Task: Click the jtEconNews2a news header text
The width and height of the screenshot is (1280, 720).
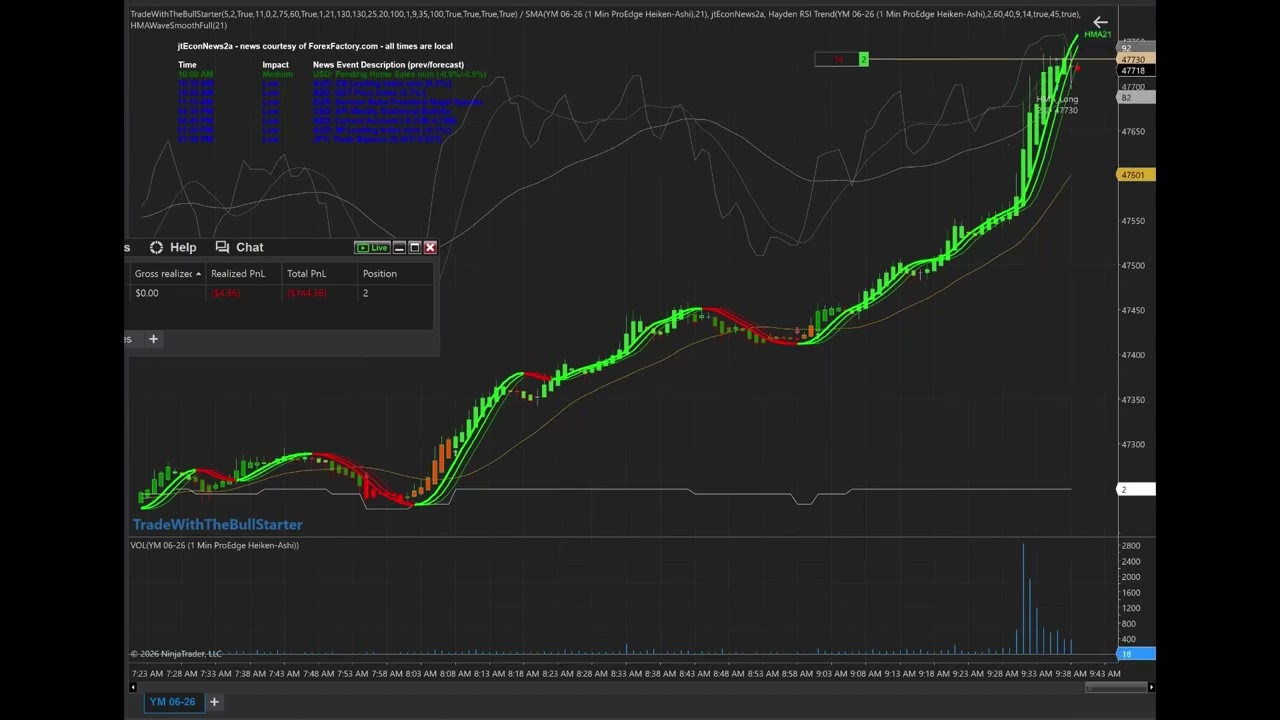Action: [x=315, y=46]
